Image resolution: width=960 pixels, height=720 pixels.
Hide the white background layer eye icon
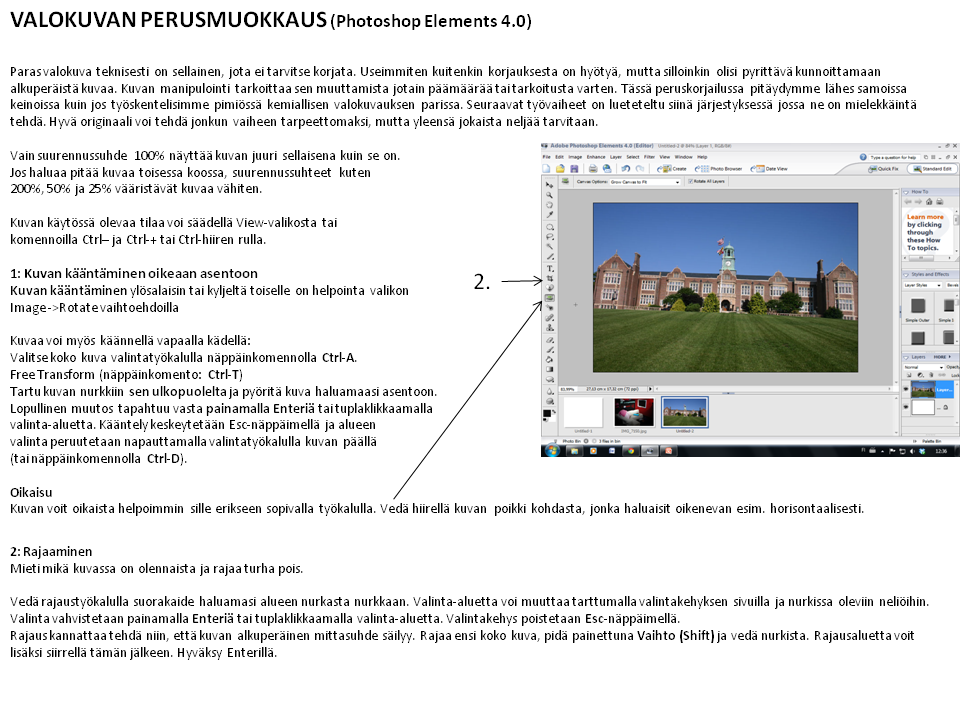tap(906, 407)
